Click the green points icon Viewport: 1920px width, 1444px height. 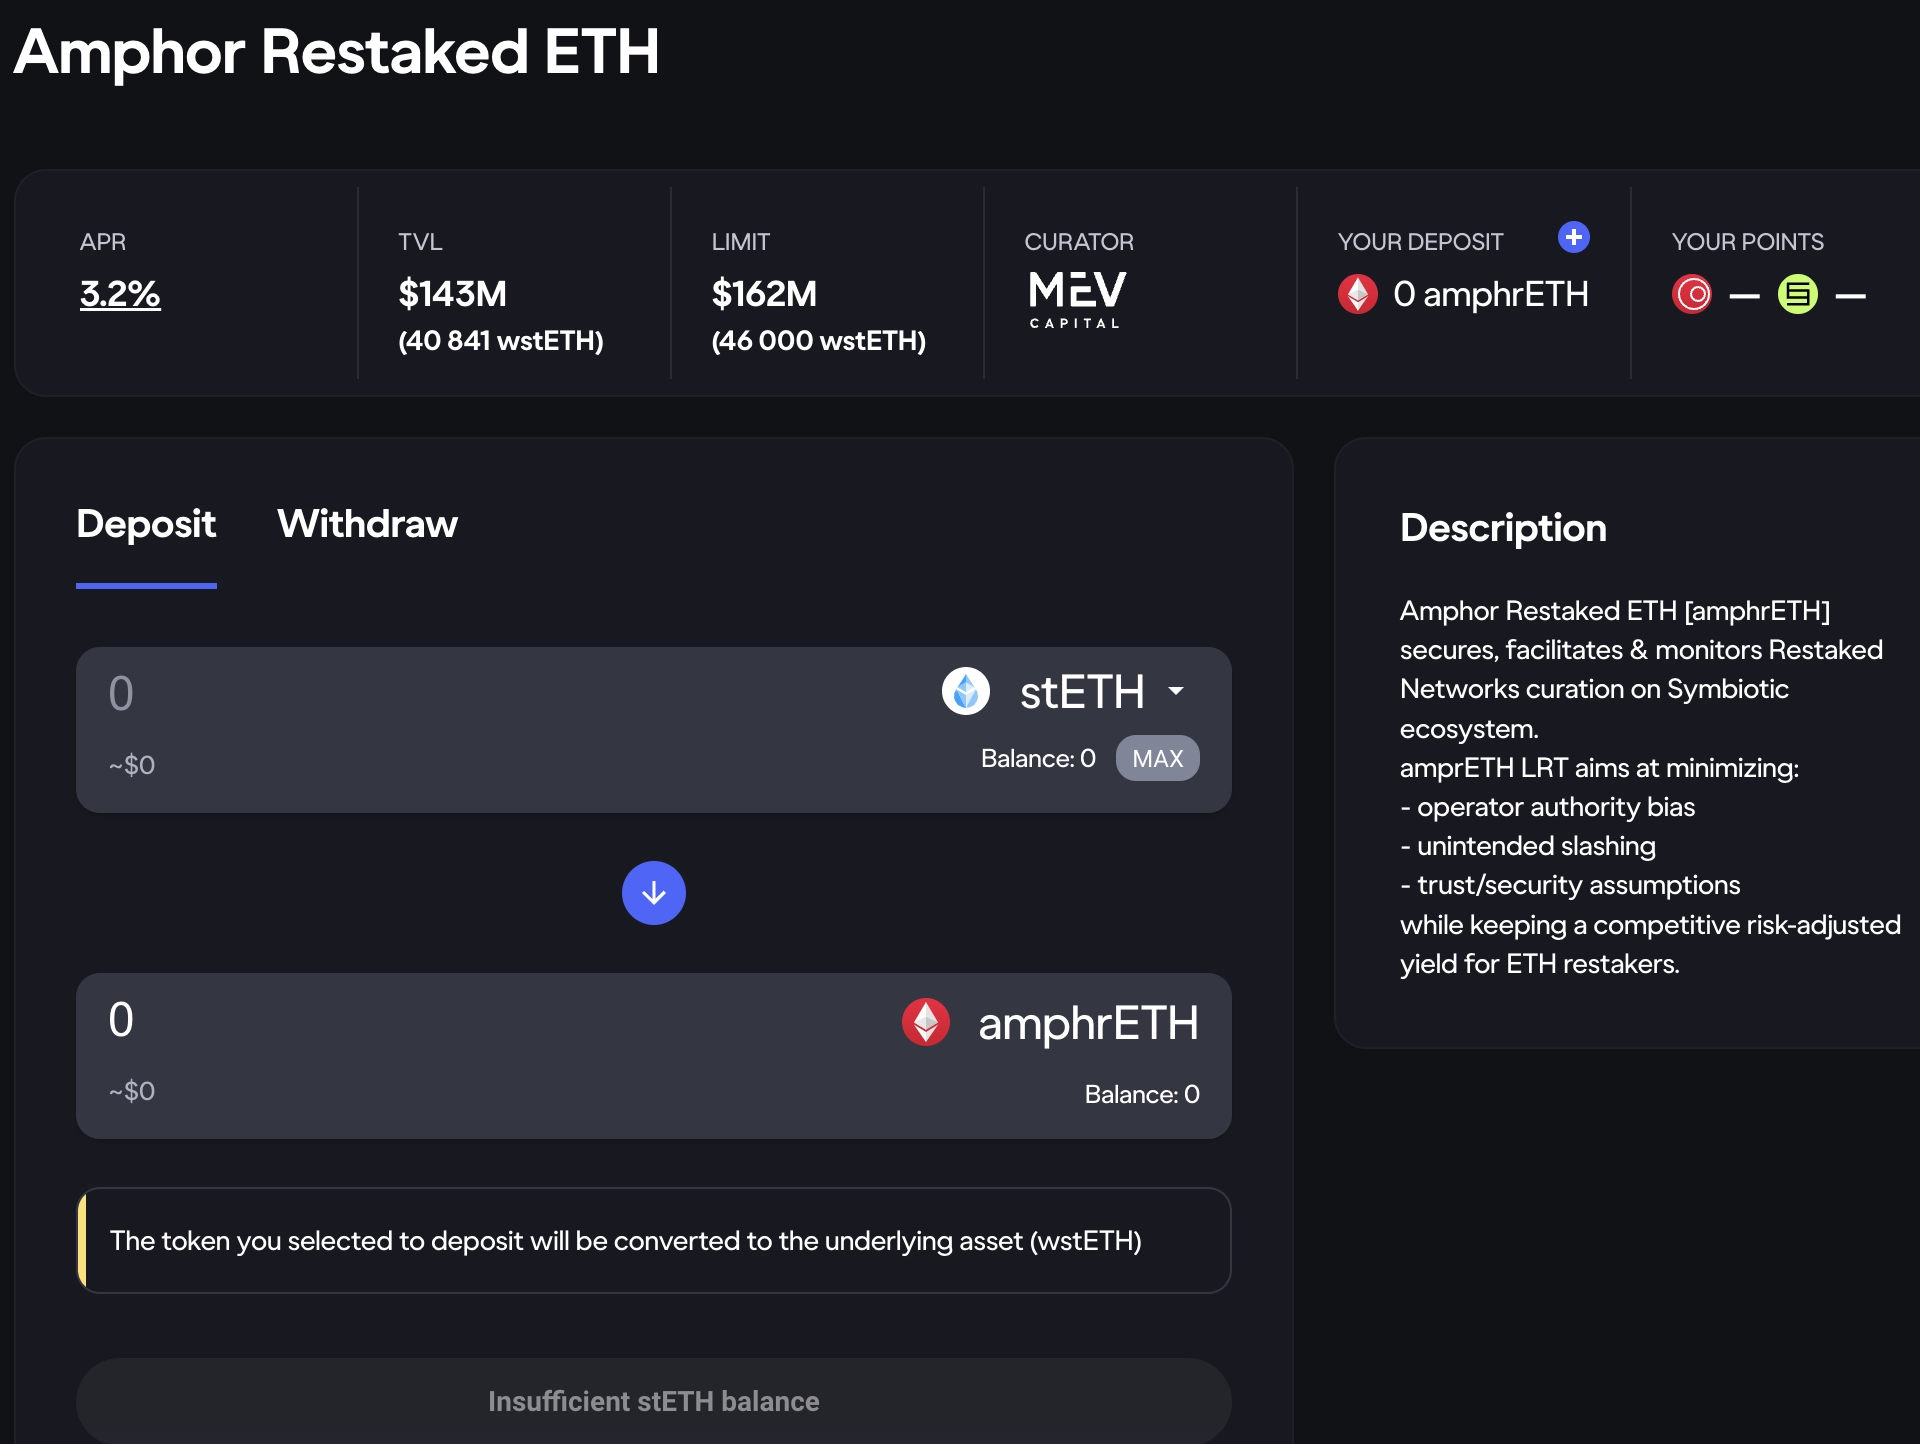pyautogui.click(x=1797, y=294)
